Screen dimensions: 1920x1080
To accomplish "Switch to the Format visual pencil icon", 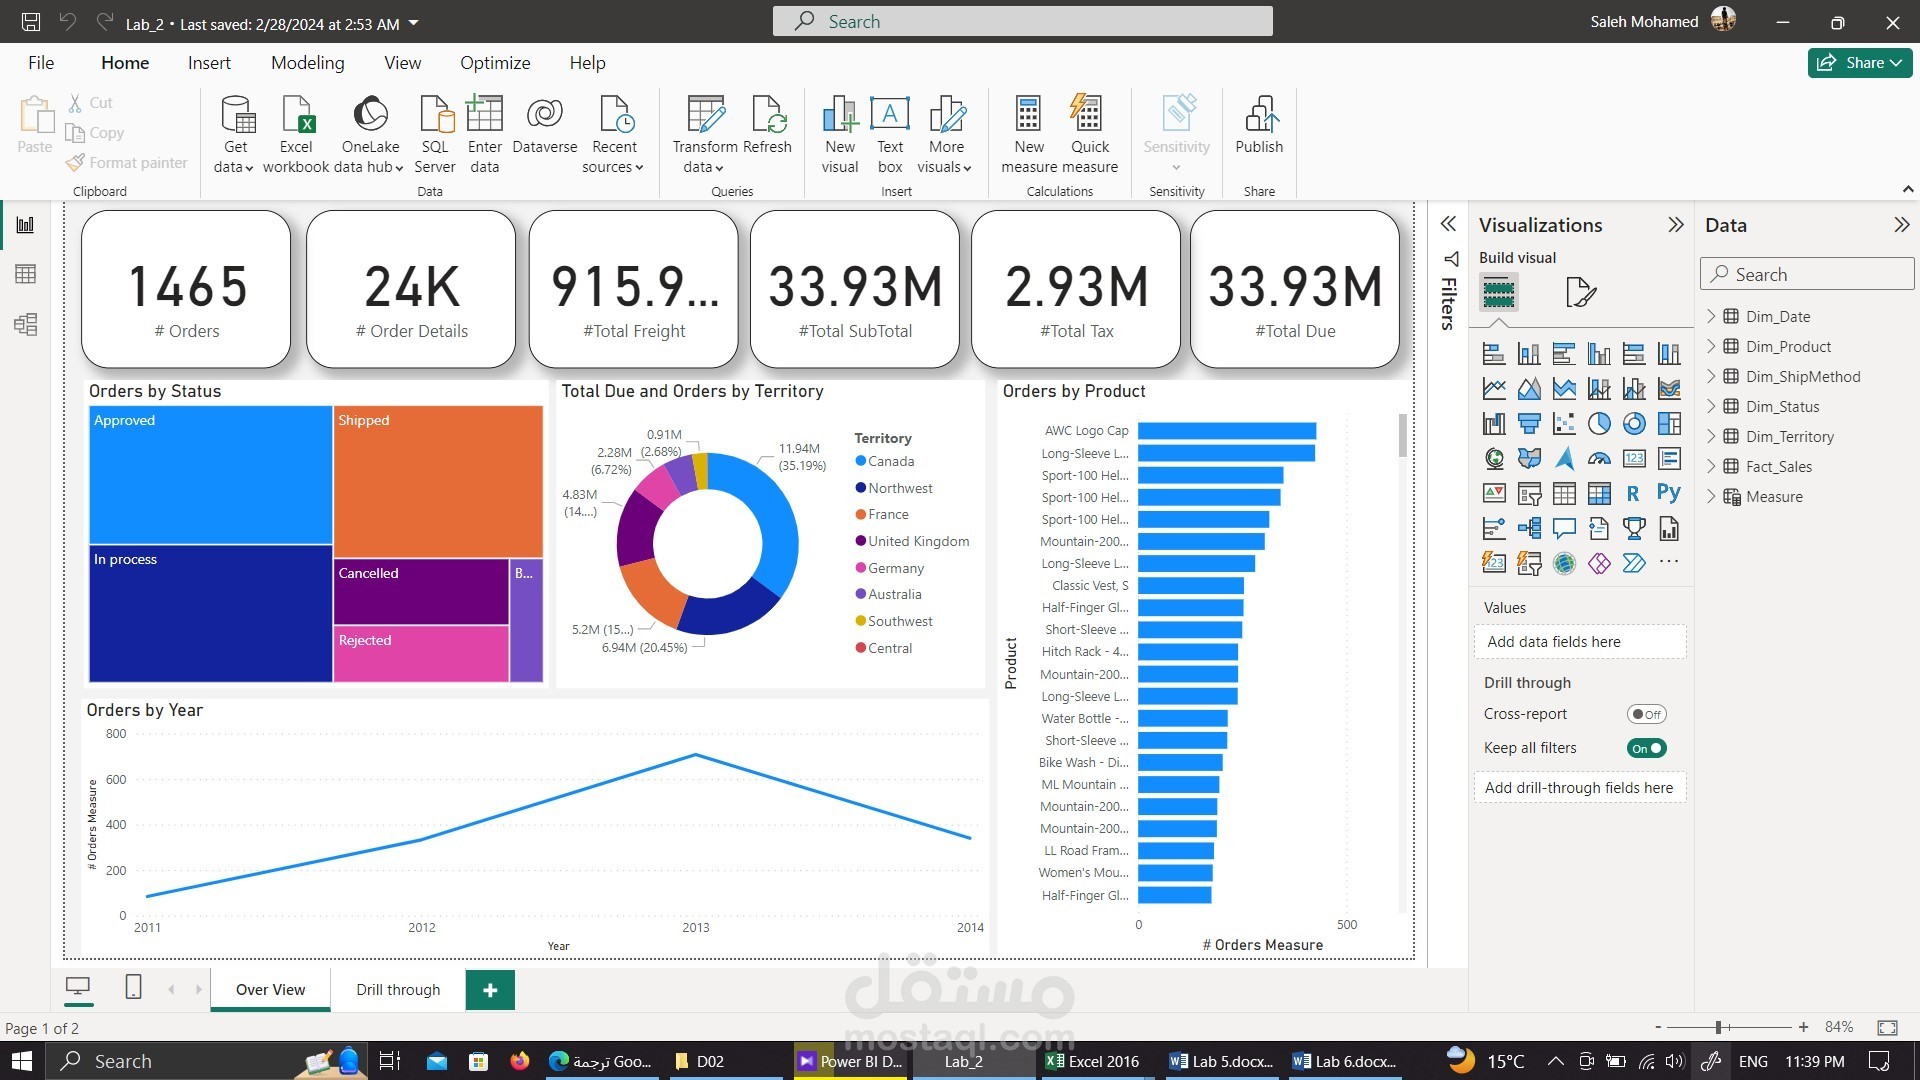I will (1580, 293).
